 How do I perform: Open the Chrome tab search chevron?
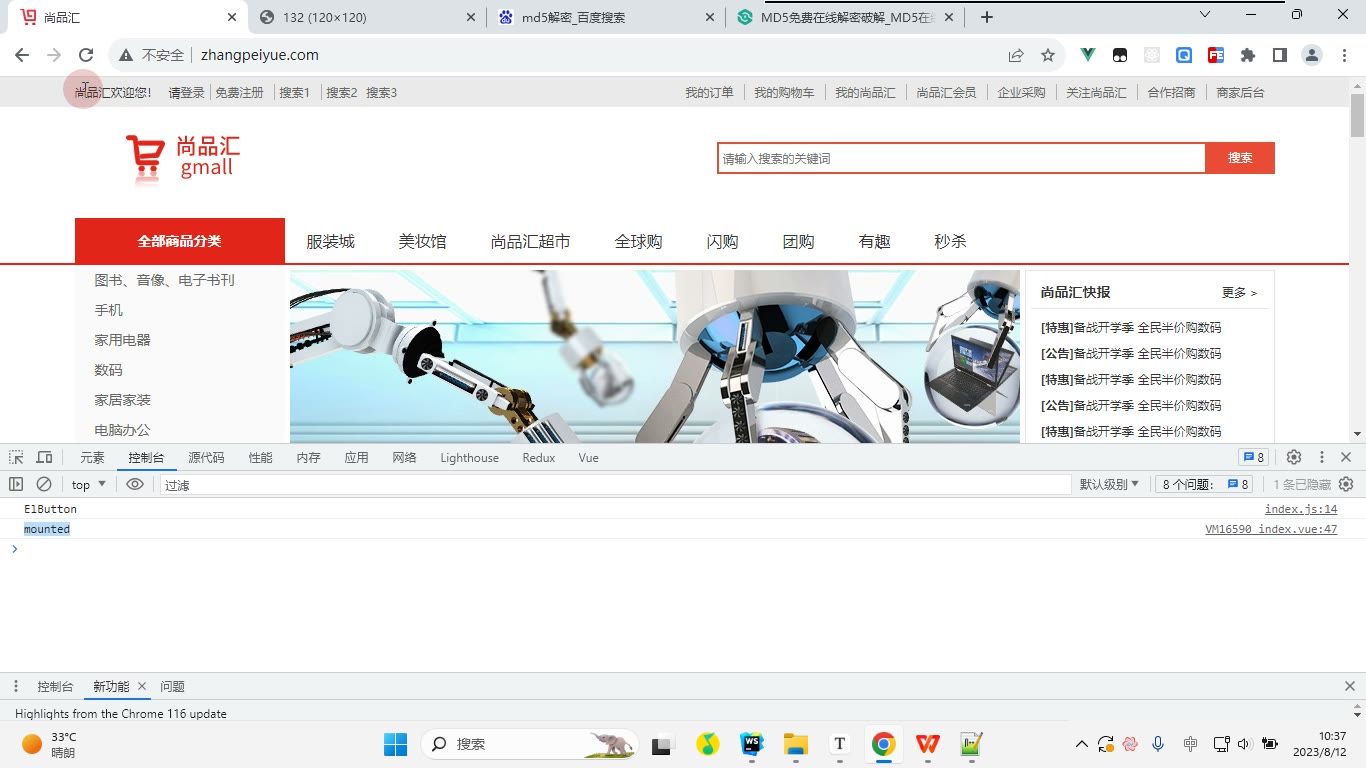tap(1205, 15)
